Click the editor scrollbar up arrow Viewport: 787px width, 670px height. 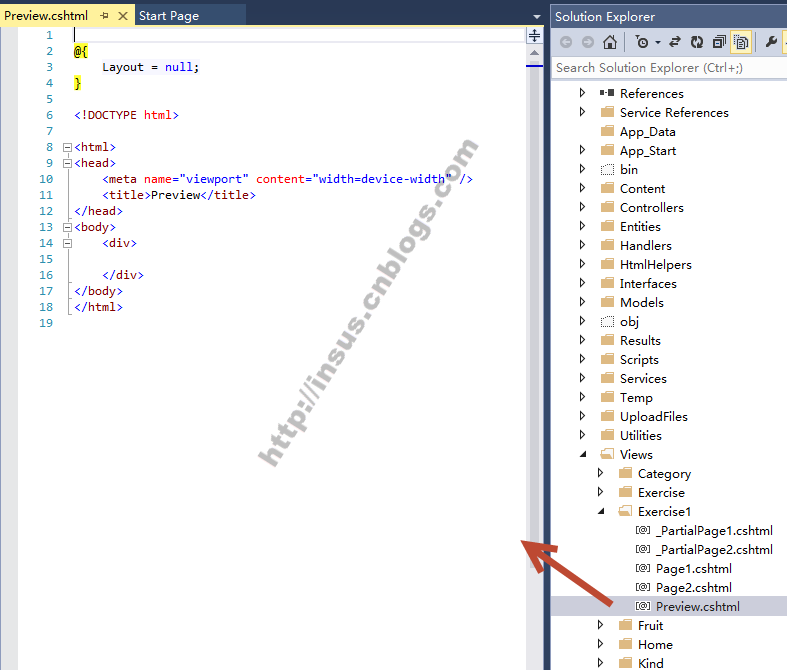535,53
